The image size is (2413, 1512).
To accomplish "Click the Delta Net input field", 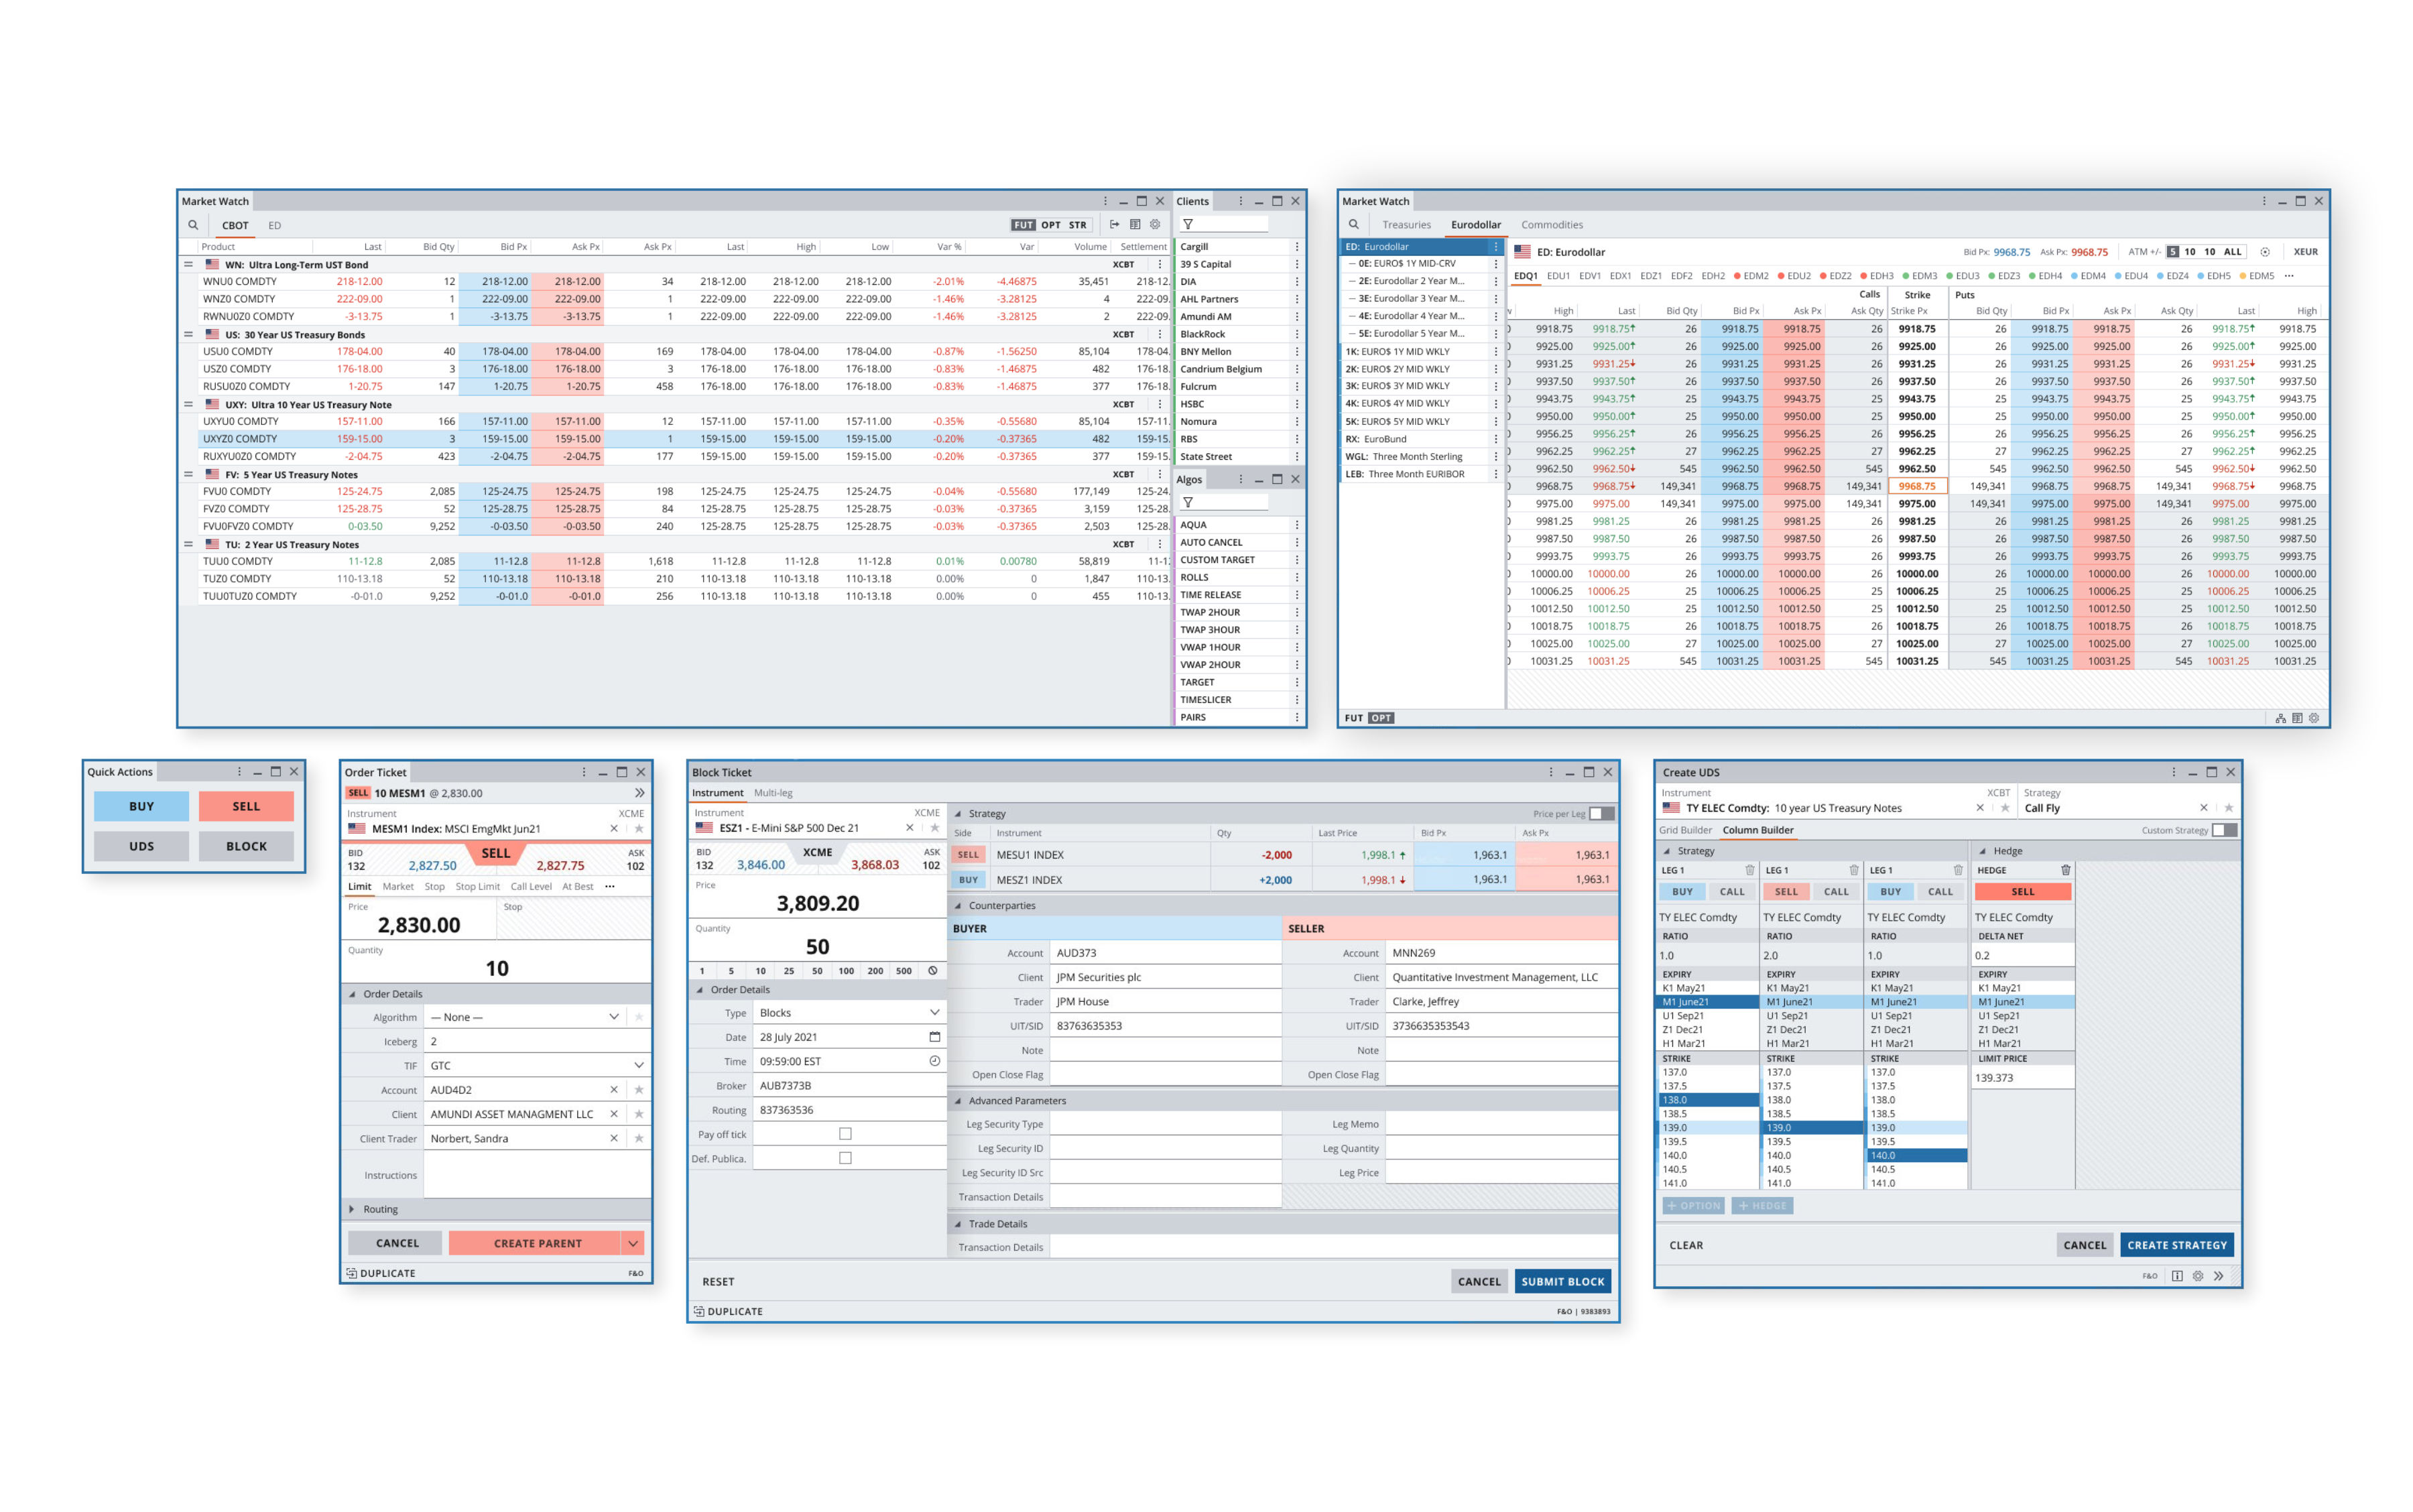I will [x=2020, y=955].
